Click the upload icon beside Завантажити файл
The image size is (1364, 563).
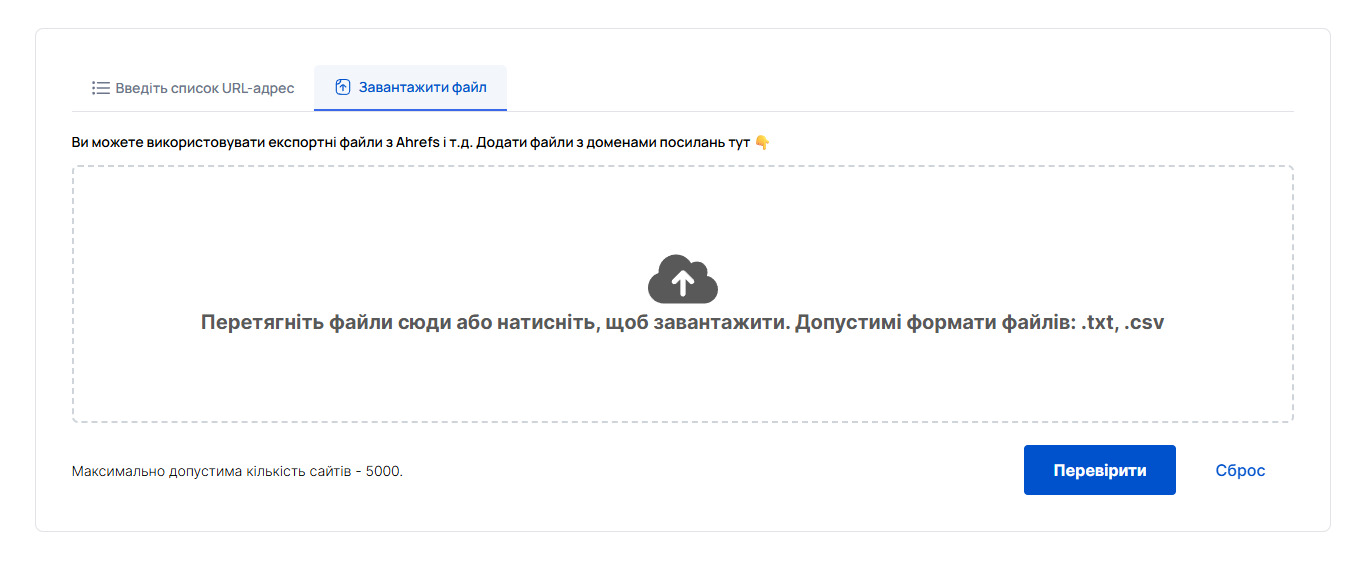(342, 88)
